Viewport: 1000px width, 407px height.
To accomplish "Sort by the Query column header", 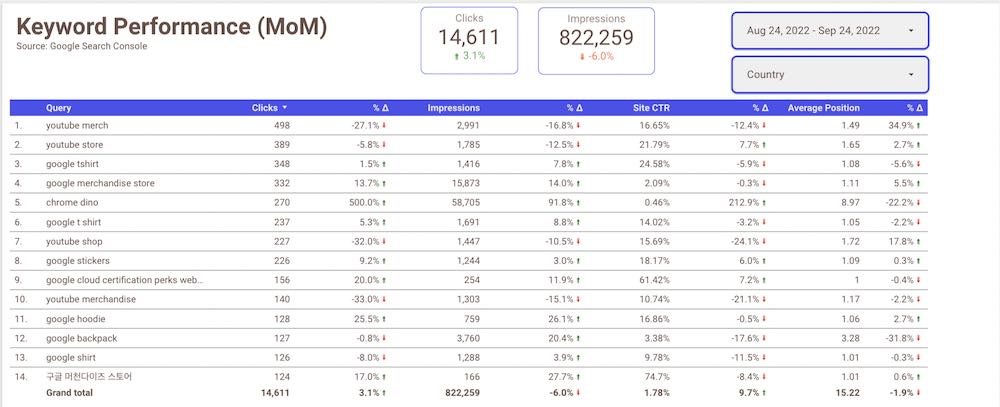I will 59,108.
